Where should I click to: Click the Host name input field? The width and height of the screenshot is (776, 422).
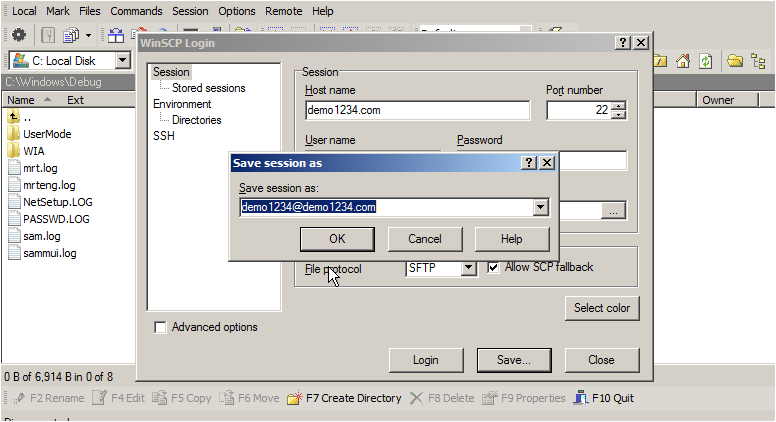(x=418, y=110)
